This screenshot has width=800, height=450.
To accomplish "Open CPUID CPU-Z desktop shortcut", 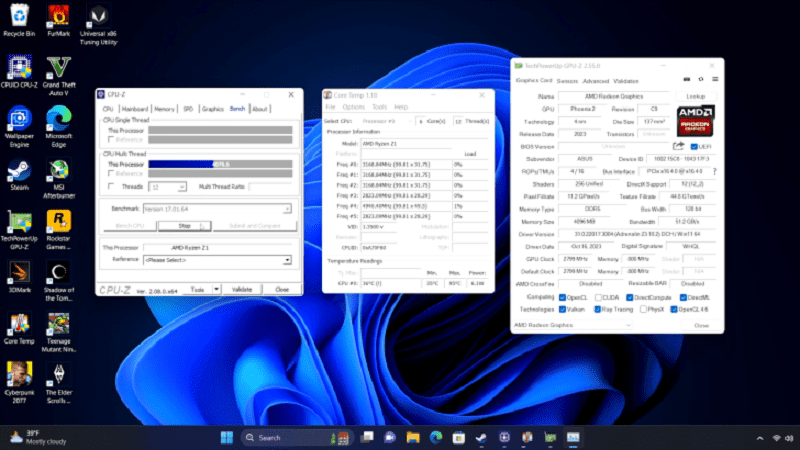I will click(x=19, y=72).
